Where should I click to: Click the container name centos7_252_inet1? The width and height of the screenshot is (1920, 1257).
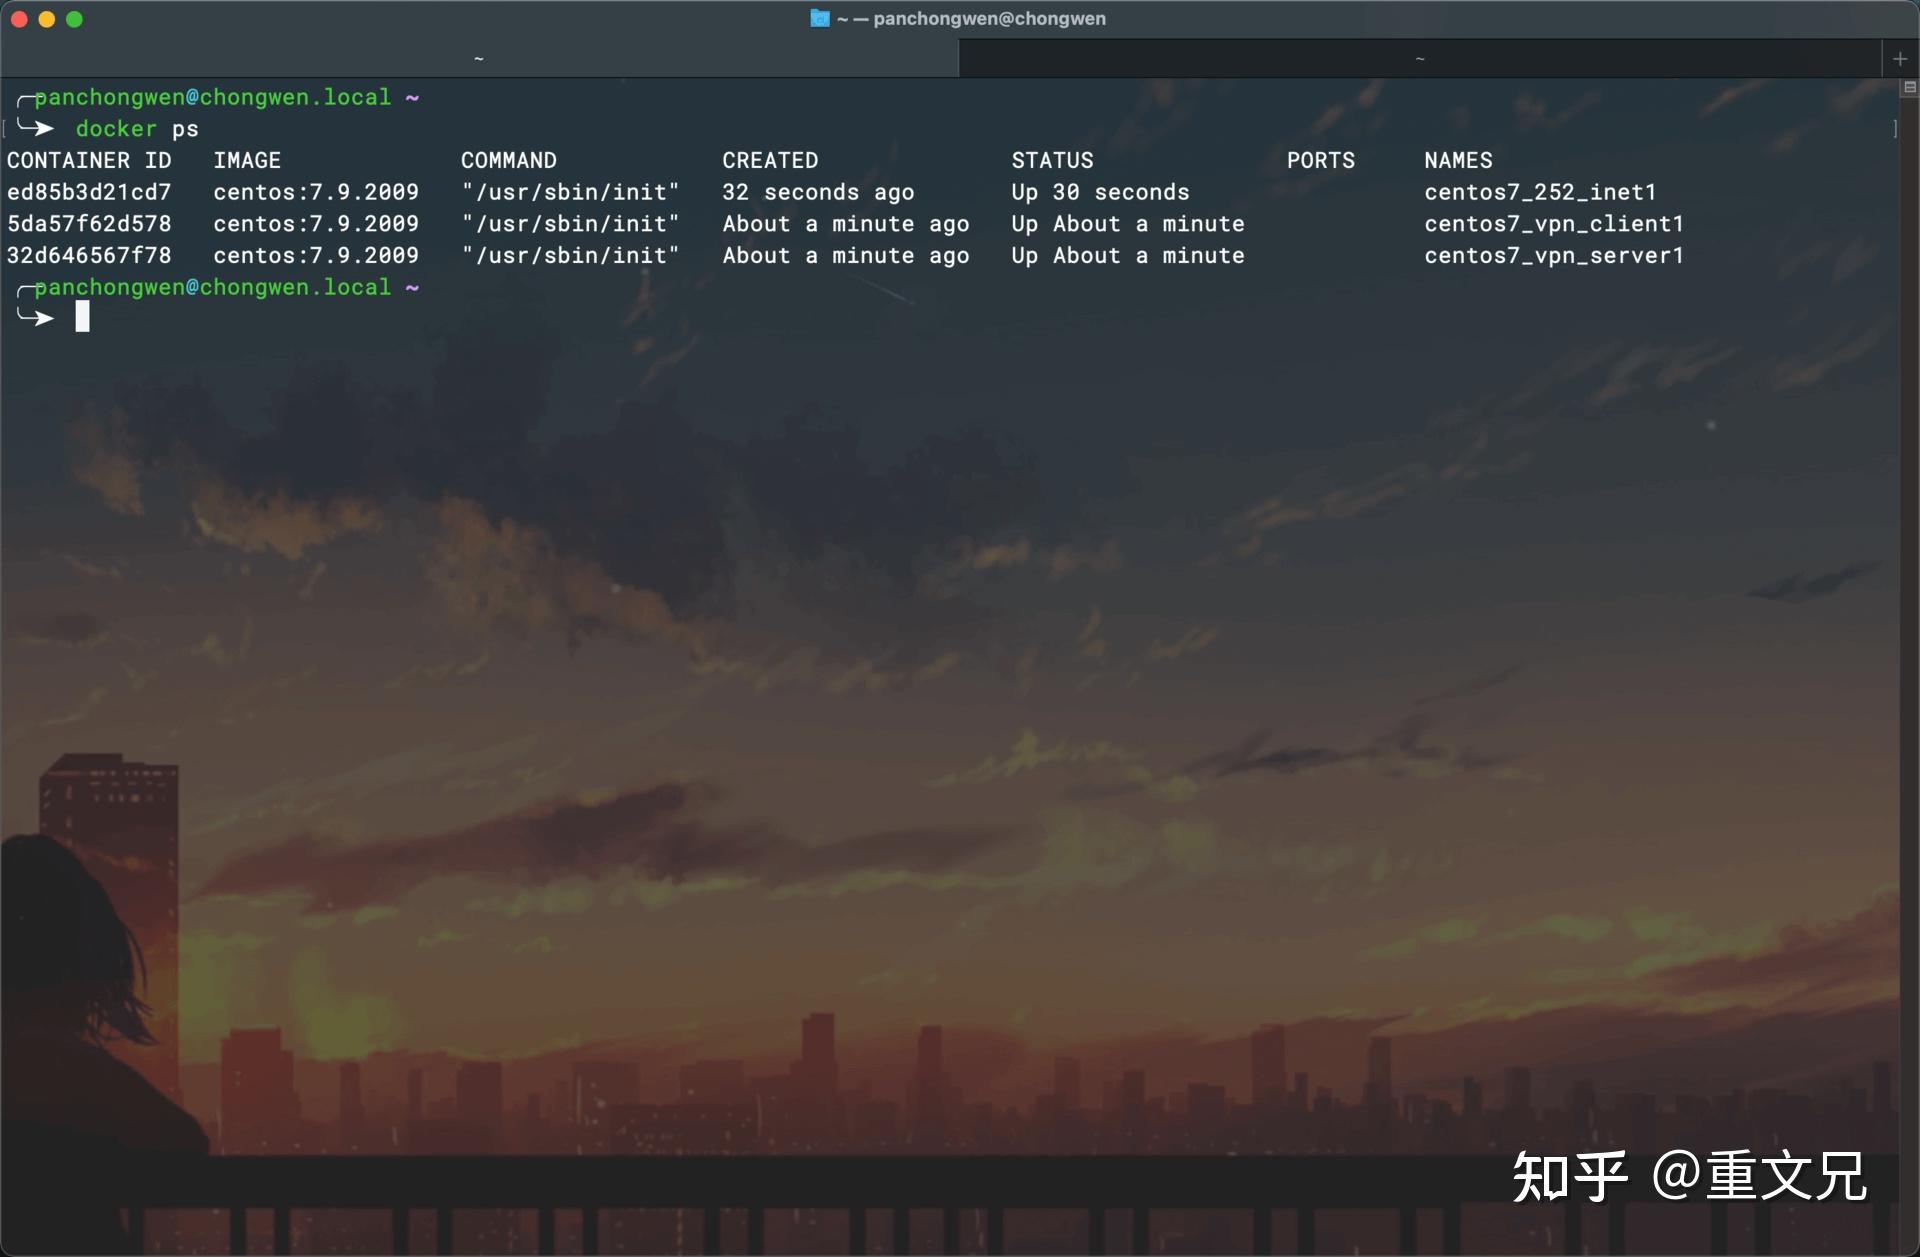[x=1541, y=192]
